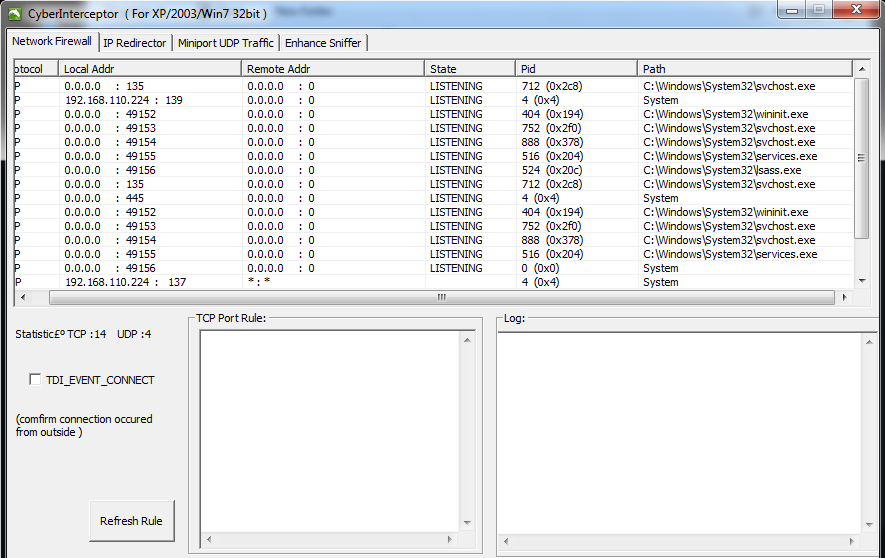
Task: Click Log panel horizontal scroll right arrow
Action: pyautogui.click(x=852, y=541)
